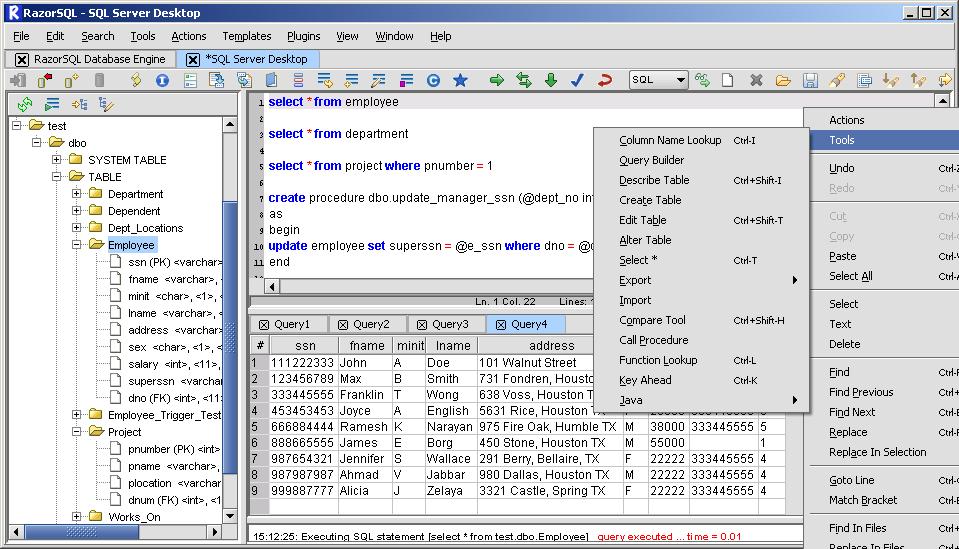The height and width of the screenshot is (549, 959).
Task: Commit with the blue checkmark icon
Action: [x=577, y=80]
